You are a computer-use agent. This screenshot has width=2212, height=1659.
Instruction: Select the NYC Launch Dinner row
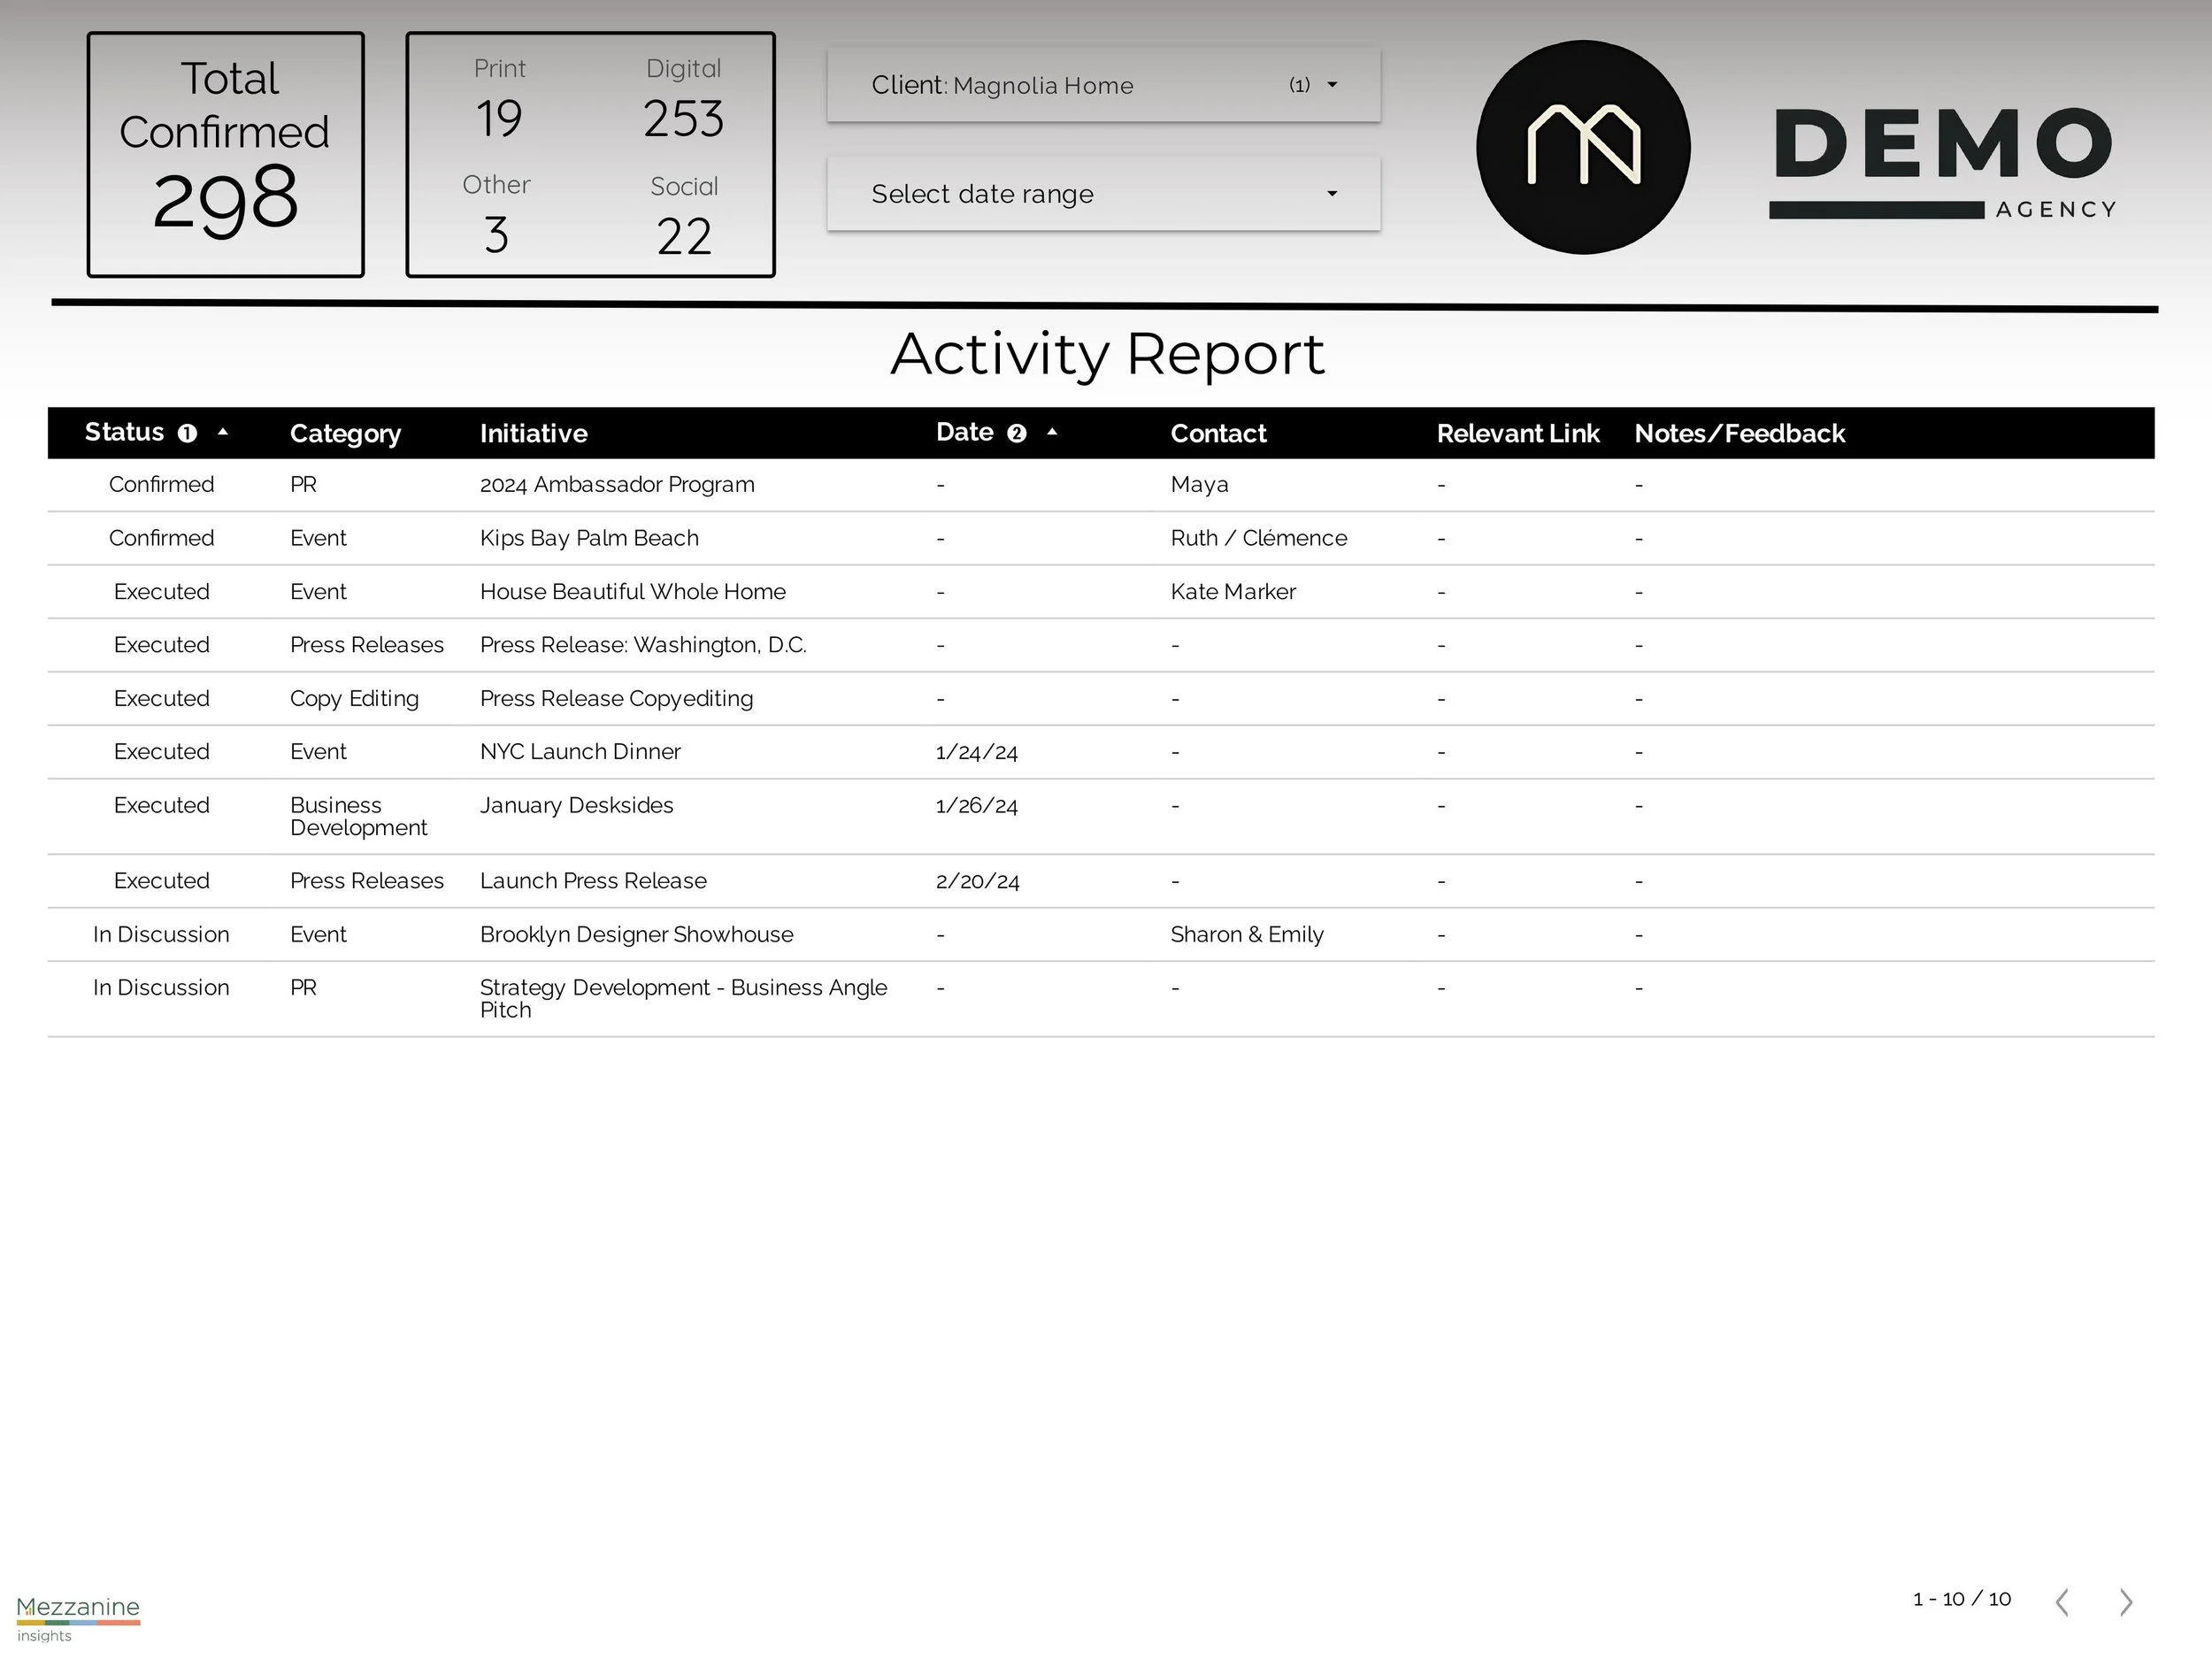[x=580, y=752]
